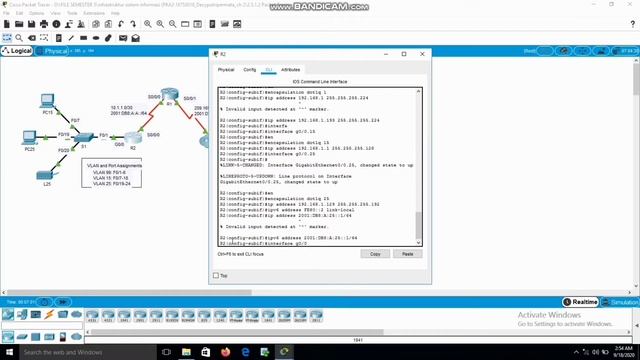Click the power cycle devices button

pos(44,302)
